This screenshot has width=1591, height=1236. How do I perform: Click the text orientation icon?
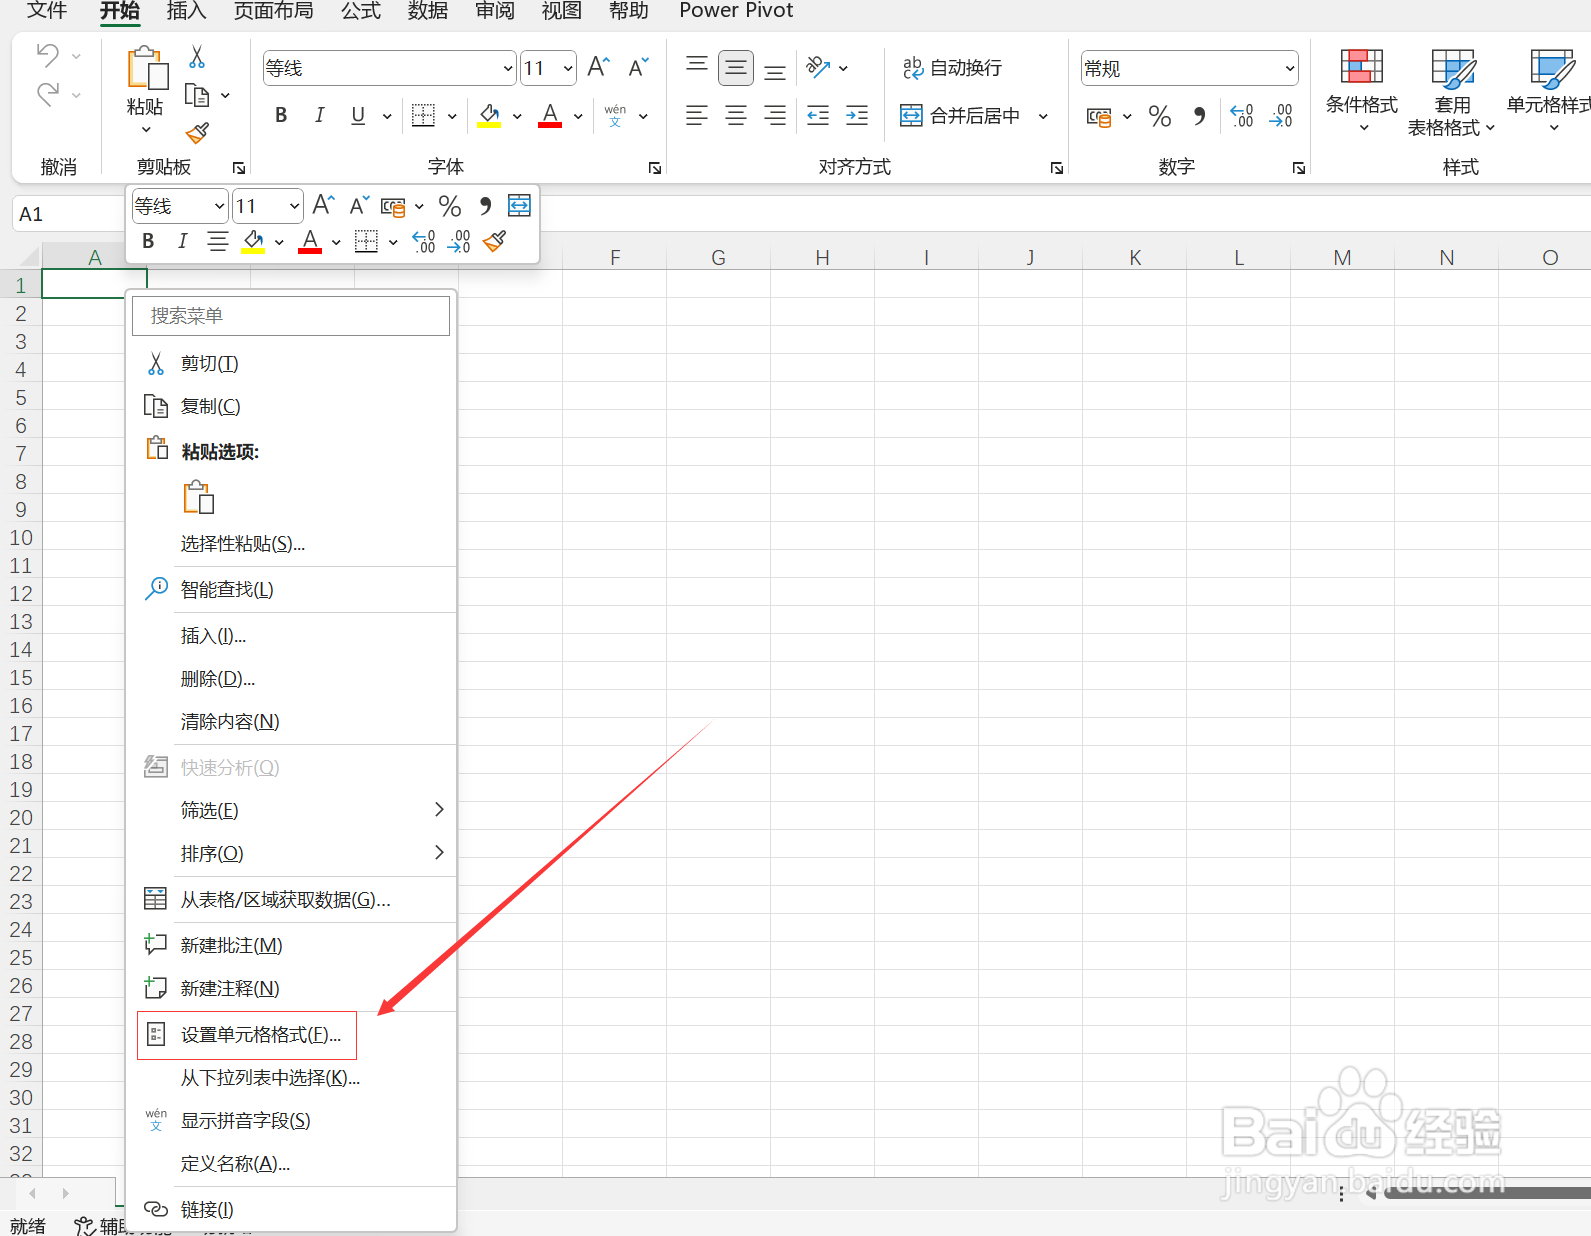coord(818,67)
